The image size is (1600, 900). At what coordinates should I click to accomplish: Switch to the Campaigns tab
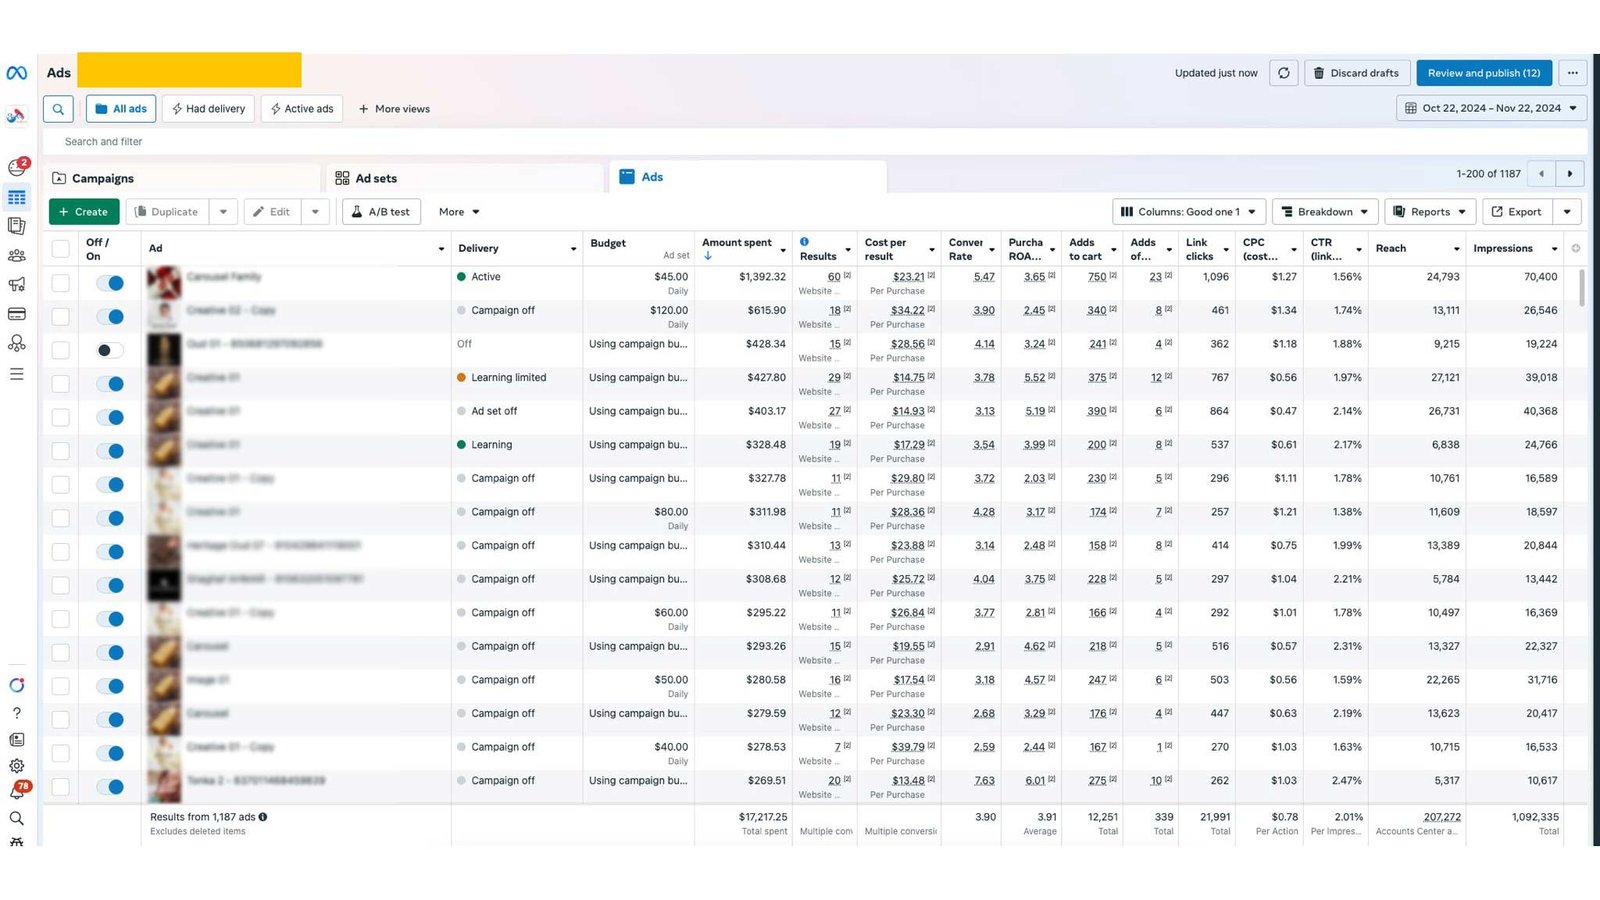[x=102, y=178]
